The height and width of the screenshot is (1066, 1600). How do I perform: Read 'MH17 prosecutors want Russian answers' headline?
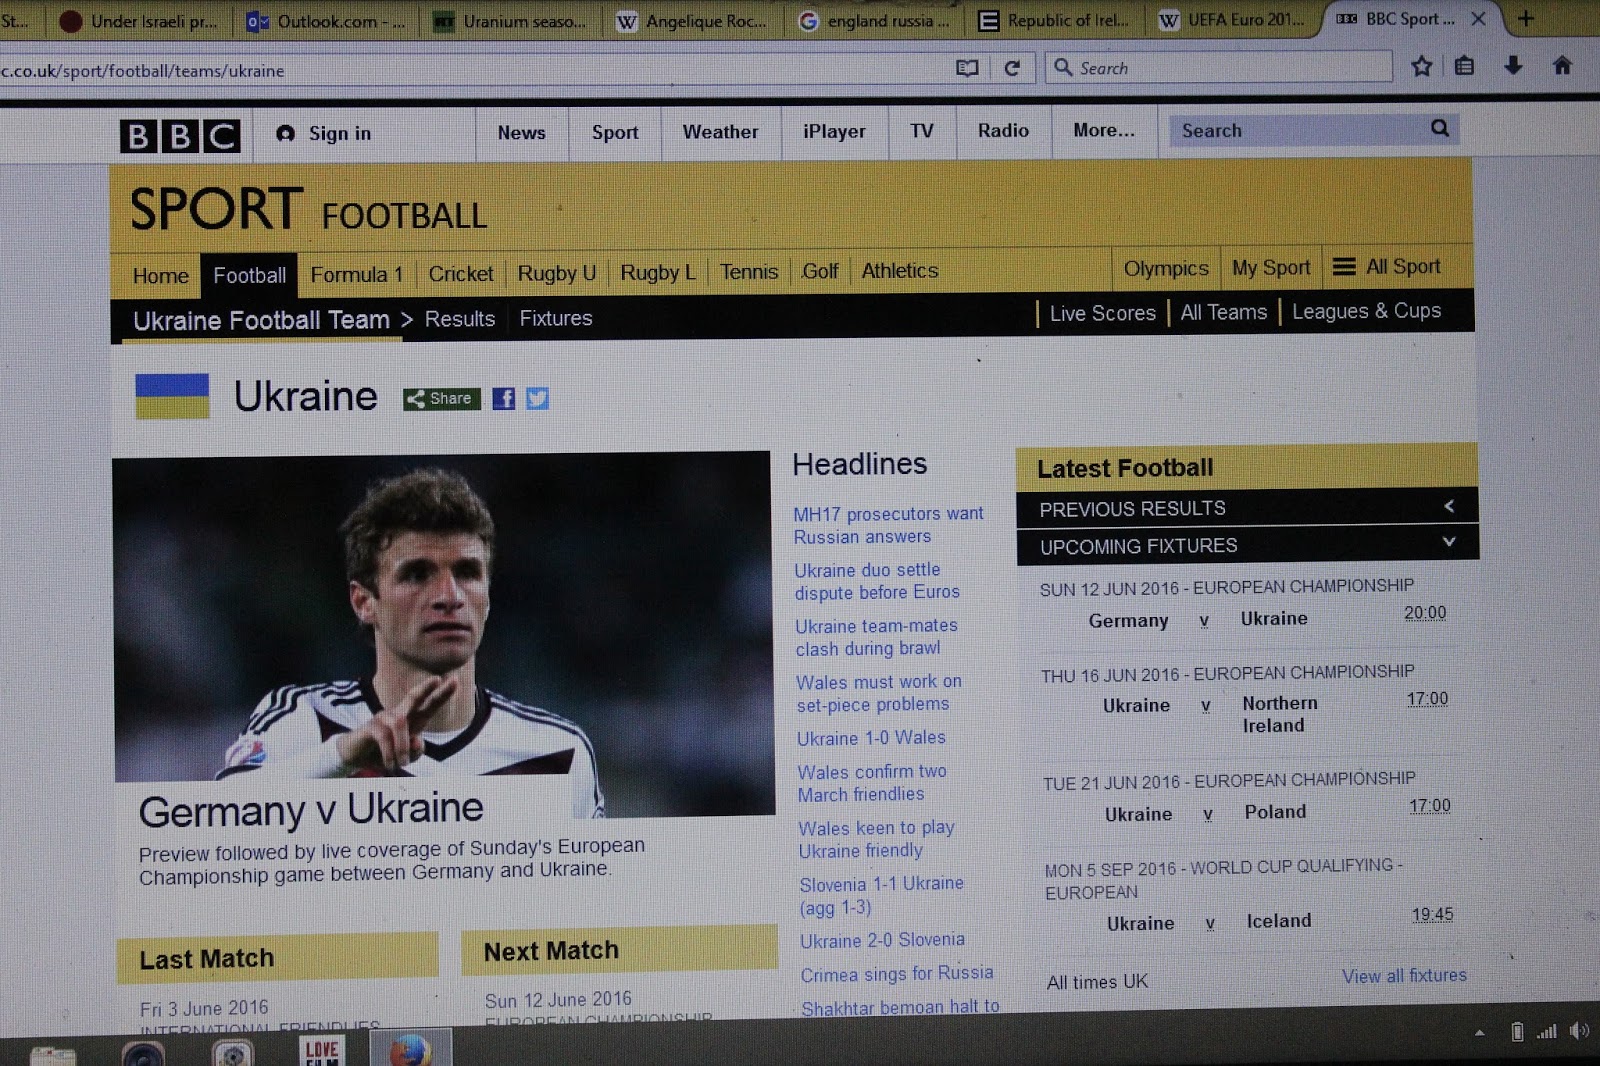(889, 525)
